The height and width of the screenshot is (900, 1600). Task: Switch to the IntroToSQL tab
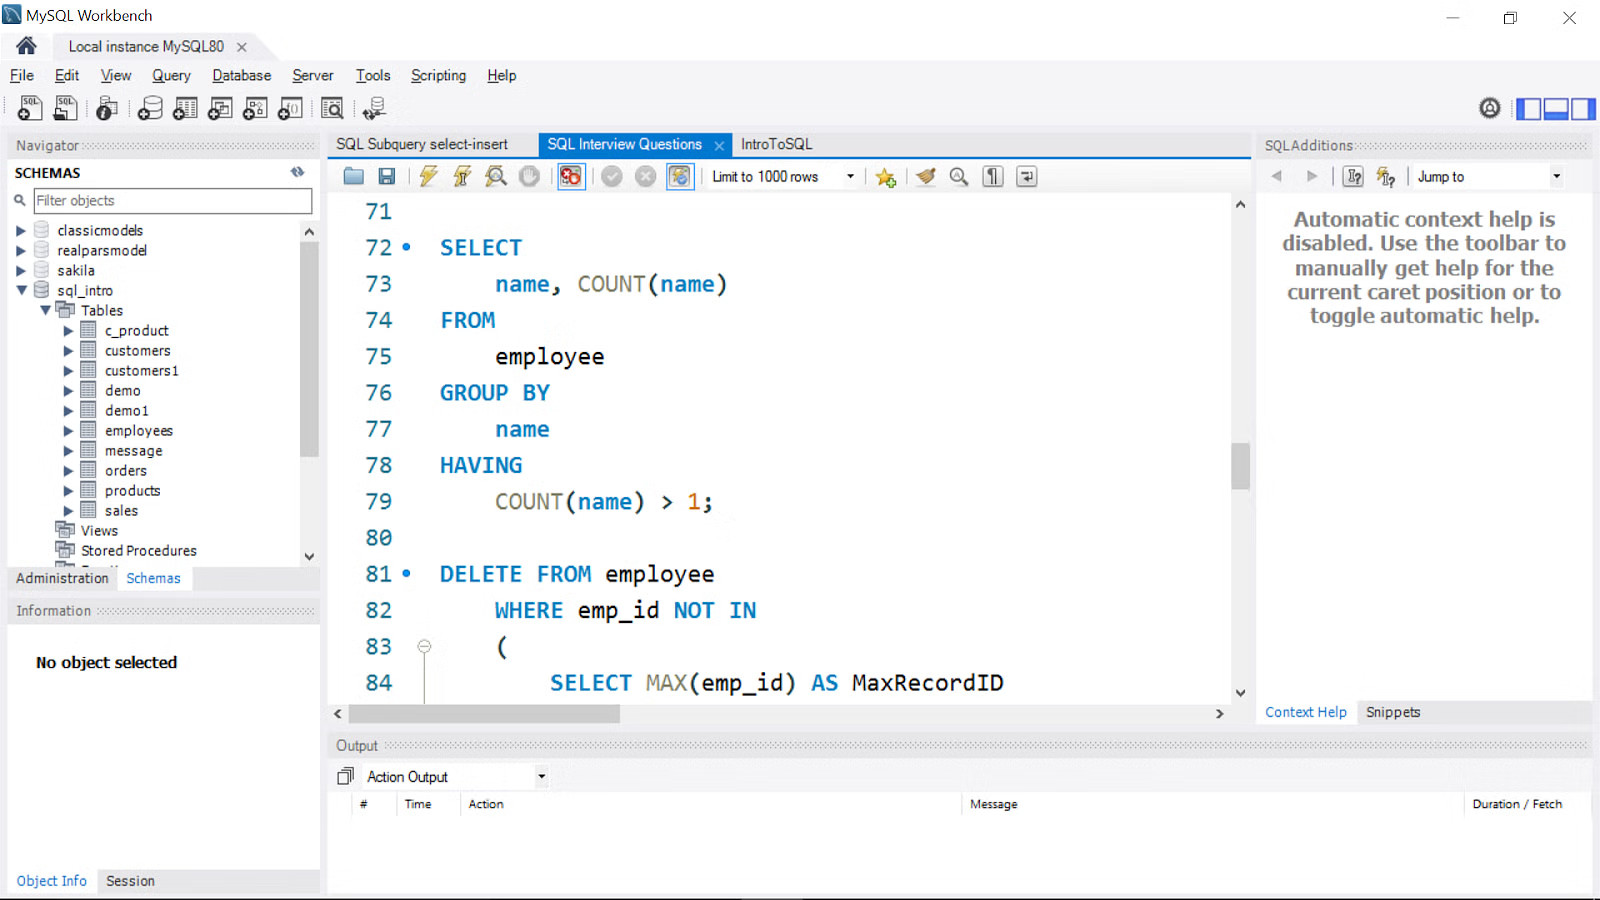777,145
